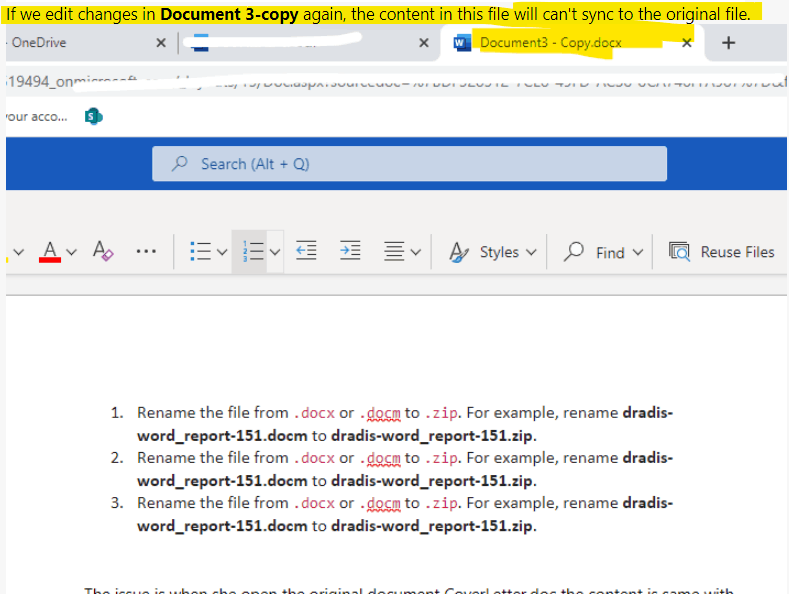This screenshot has height=594, width=789.
Task: Expand the alignment options dropdown
Action: tap(416, 252)
